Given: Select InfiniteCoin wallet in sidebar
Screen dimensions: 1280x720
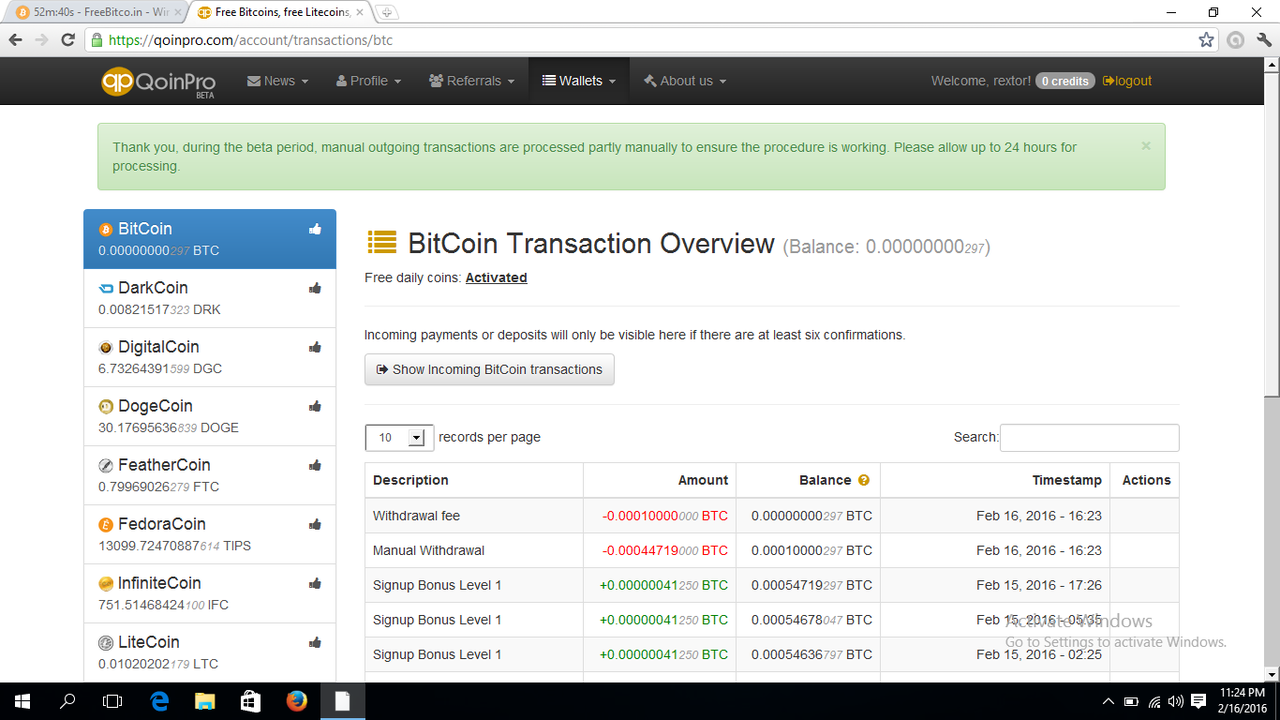Looking at the screenshot, I should (x=210, y=593).
